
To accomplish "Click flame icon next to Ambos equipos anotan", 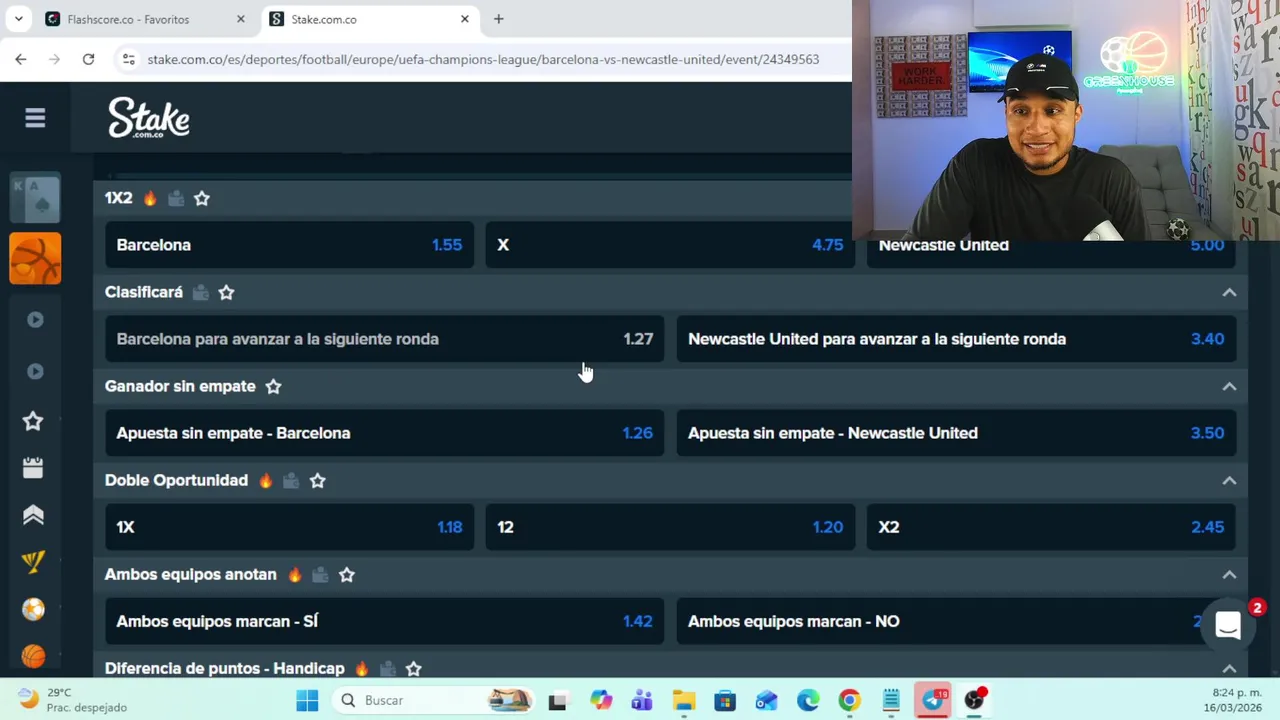I will 294,574.
